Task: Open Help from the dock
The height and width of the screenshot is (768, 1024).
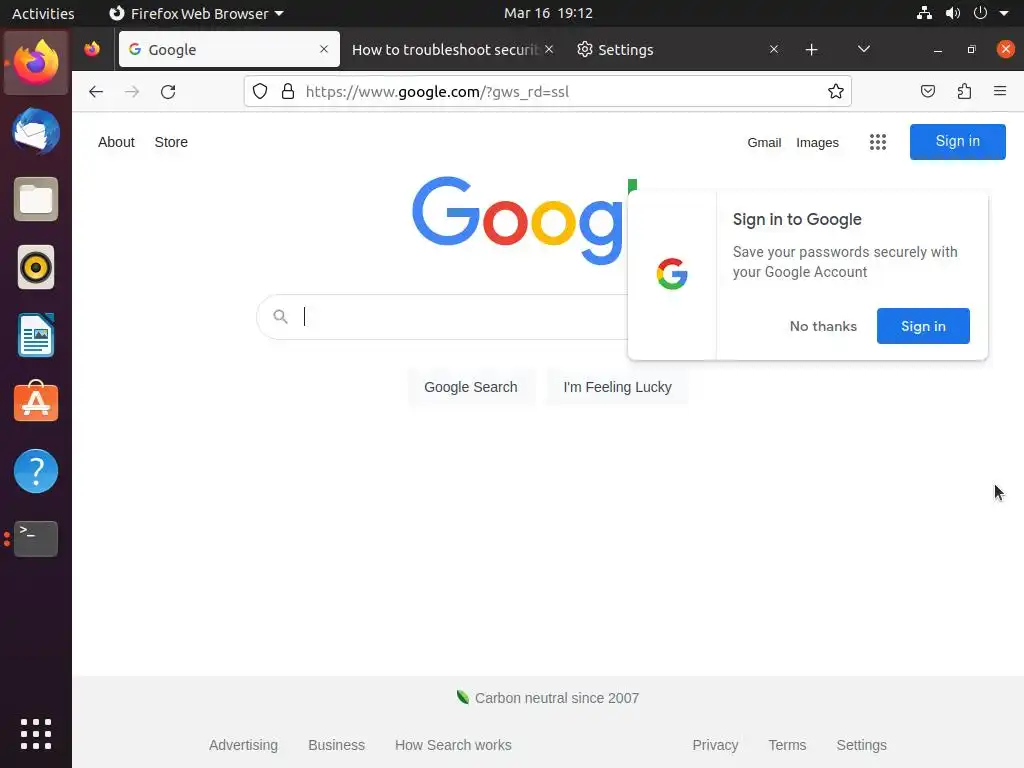Action: click(36, 471)
